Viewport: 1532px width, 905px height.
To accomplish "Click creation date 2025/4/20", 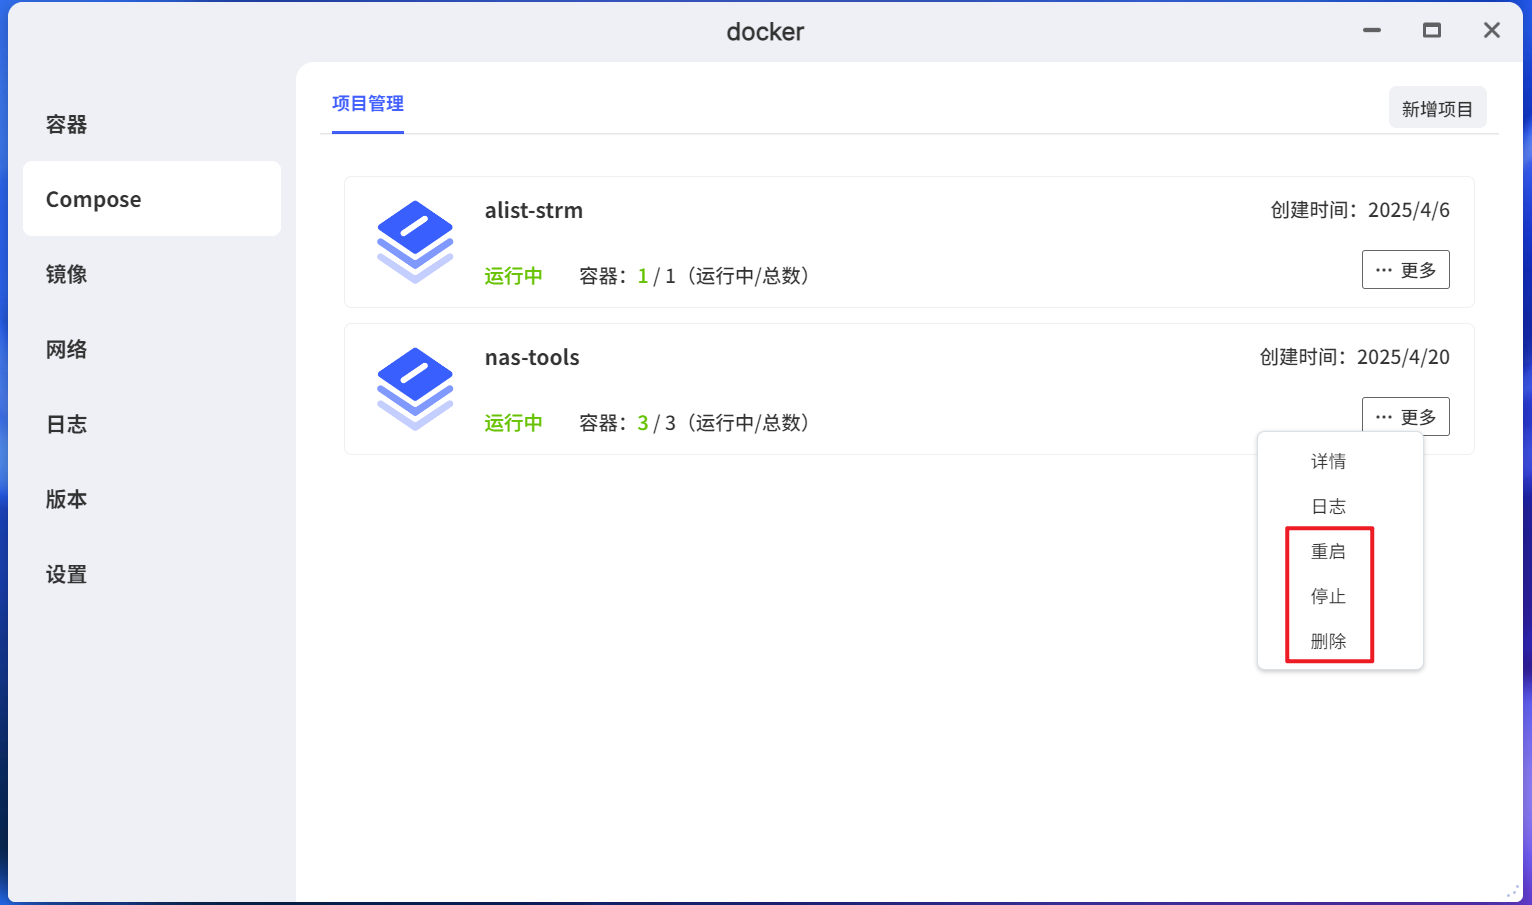I will [x=1403, y=357].
